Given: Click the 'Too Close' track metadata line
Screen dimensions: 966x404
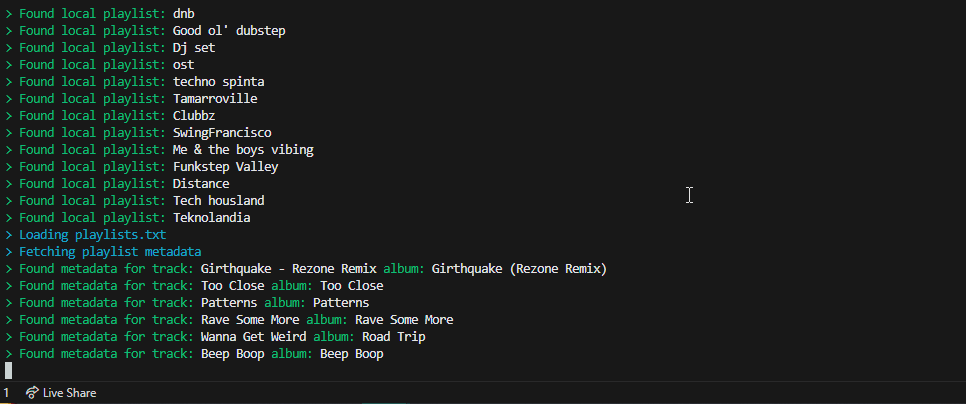Looking at the screenshot, I should pyautogui.click(x=194, y=286).
